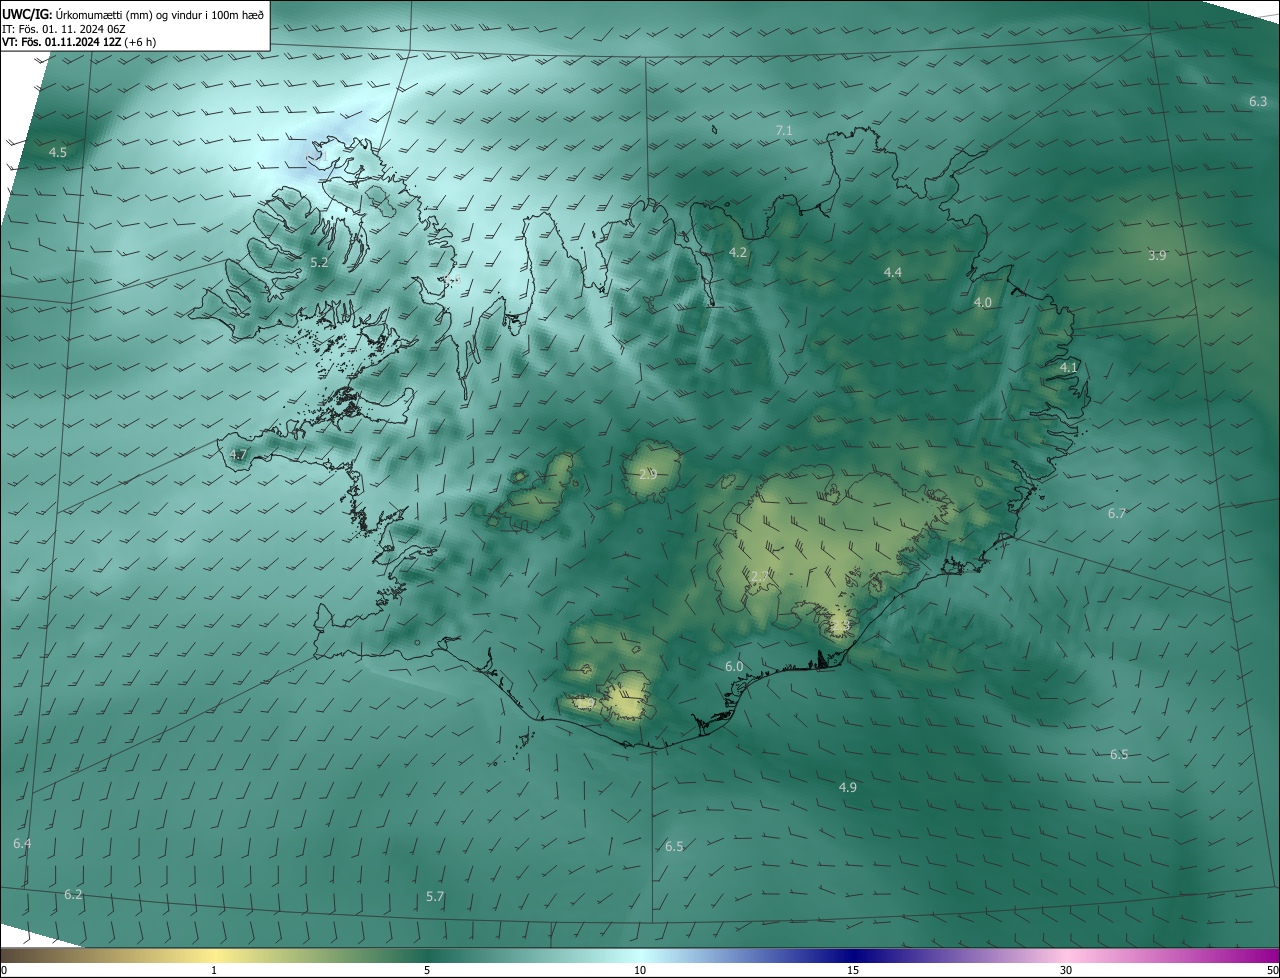Click the 4.0 value on the map
Viewport: 1280px width, 978px height.
(x=983, y=302)
